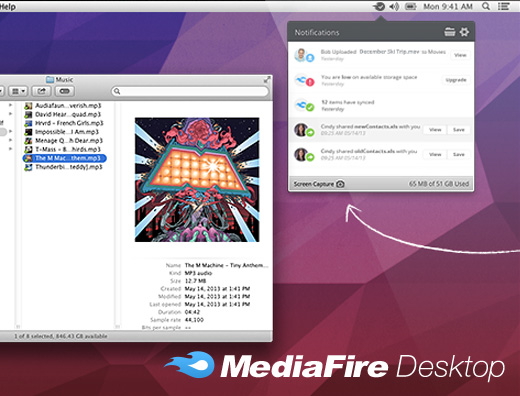
Task: Start a Screen Capture
Action: tap(319, 184)
